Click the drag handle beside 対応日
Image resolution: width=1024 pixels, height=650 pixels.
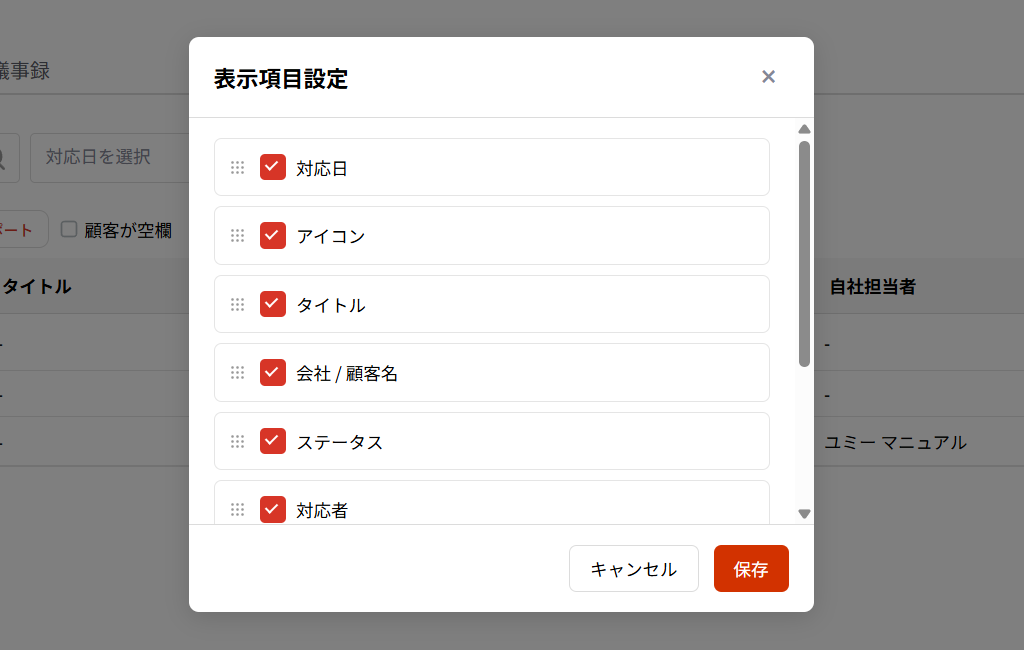point(237,168)
